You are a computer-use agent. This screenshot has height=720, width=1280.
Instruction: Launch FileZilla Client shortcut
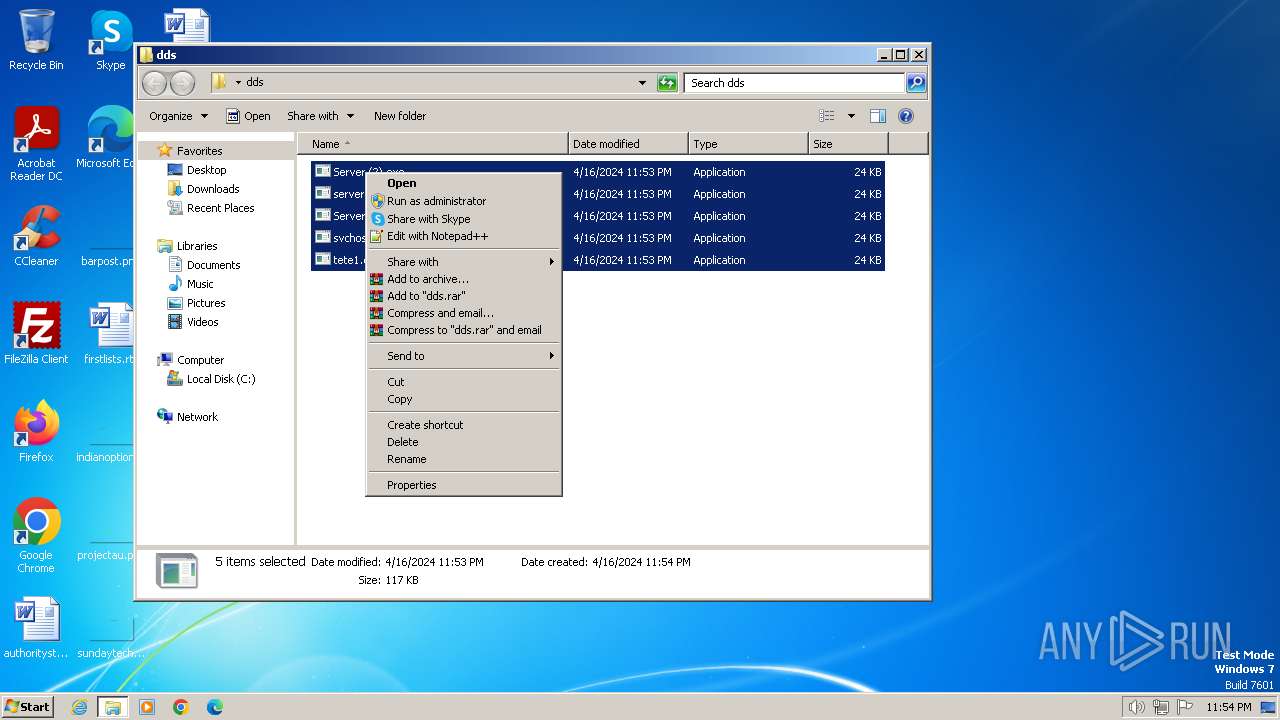[36, 334]
